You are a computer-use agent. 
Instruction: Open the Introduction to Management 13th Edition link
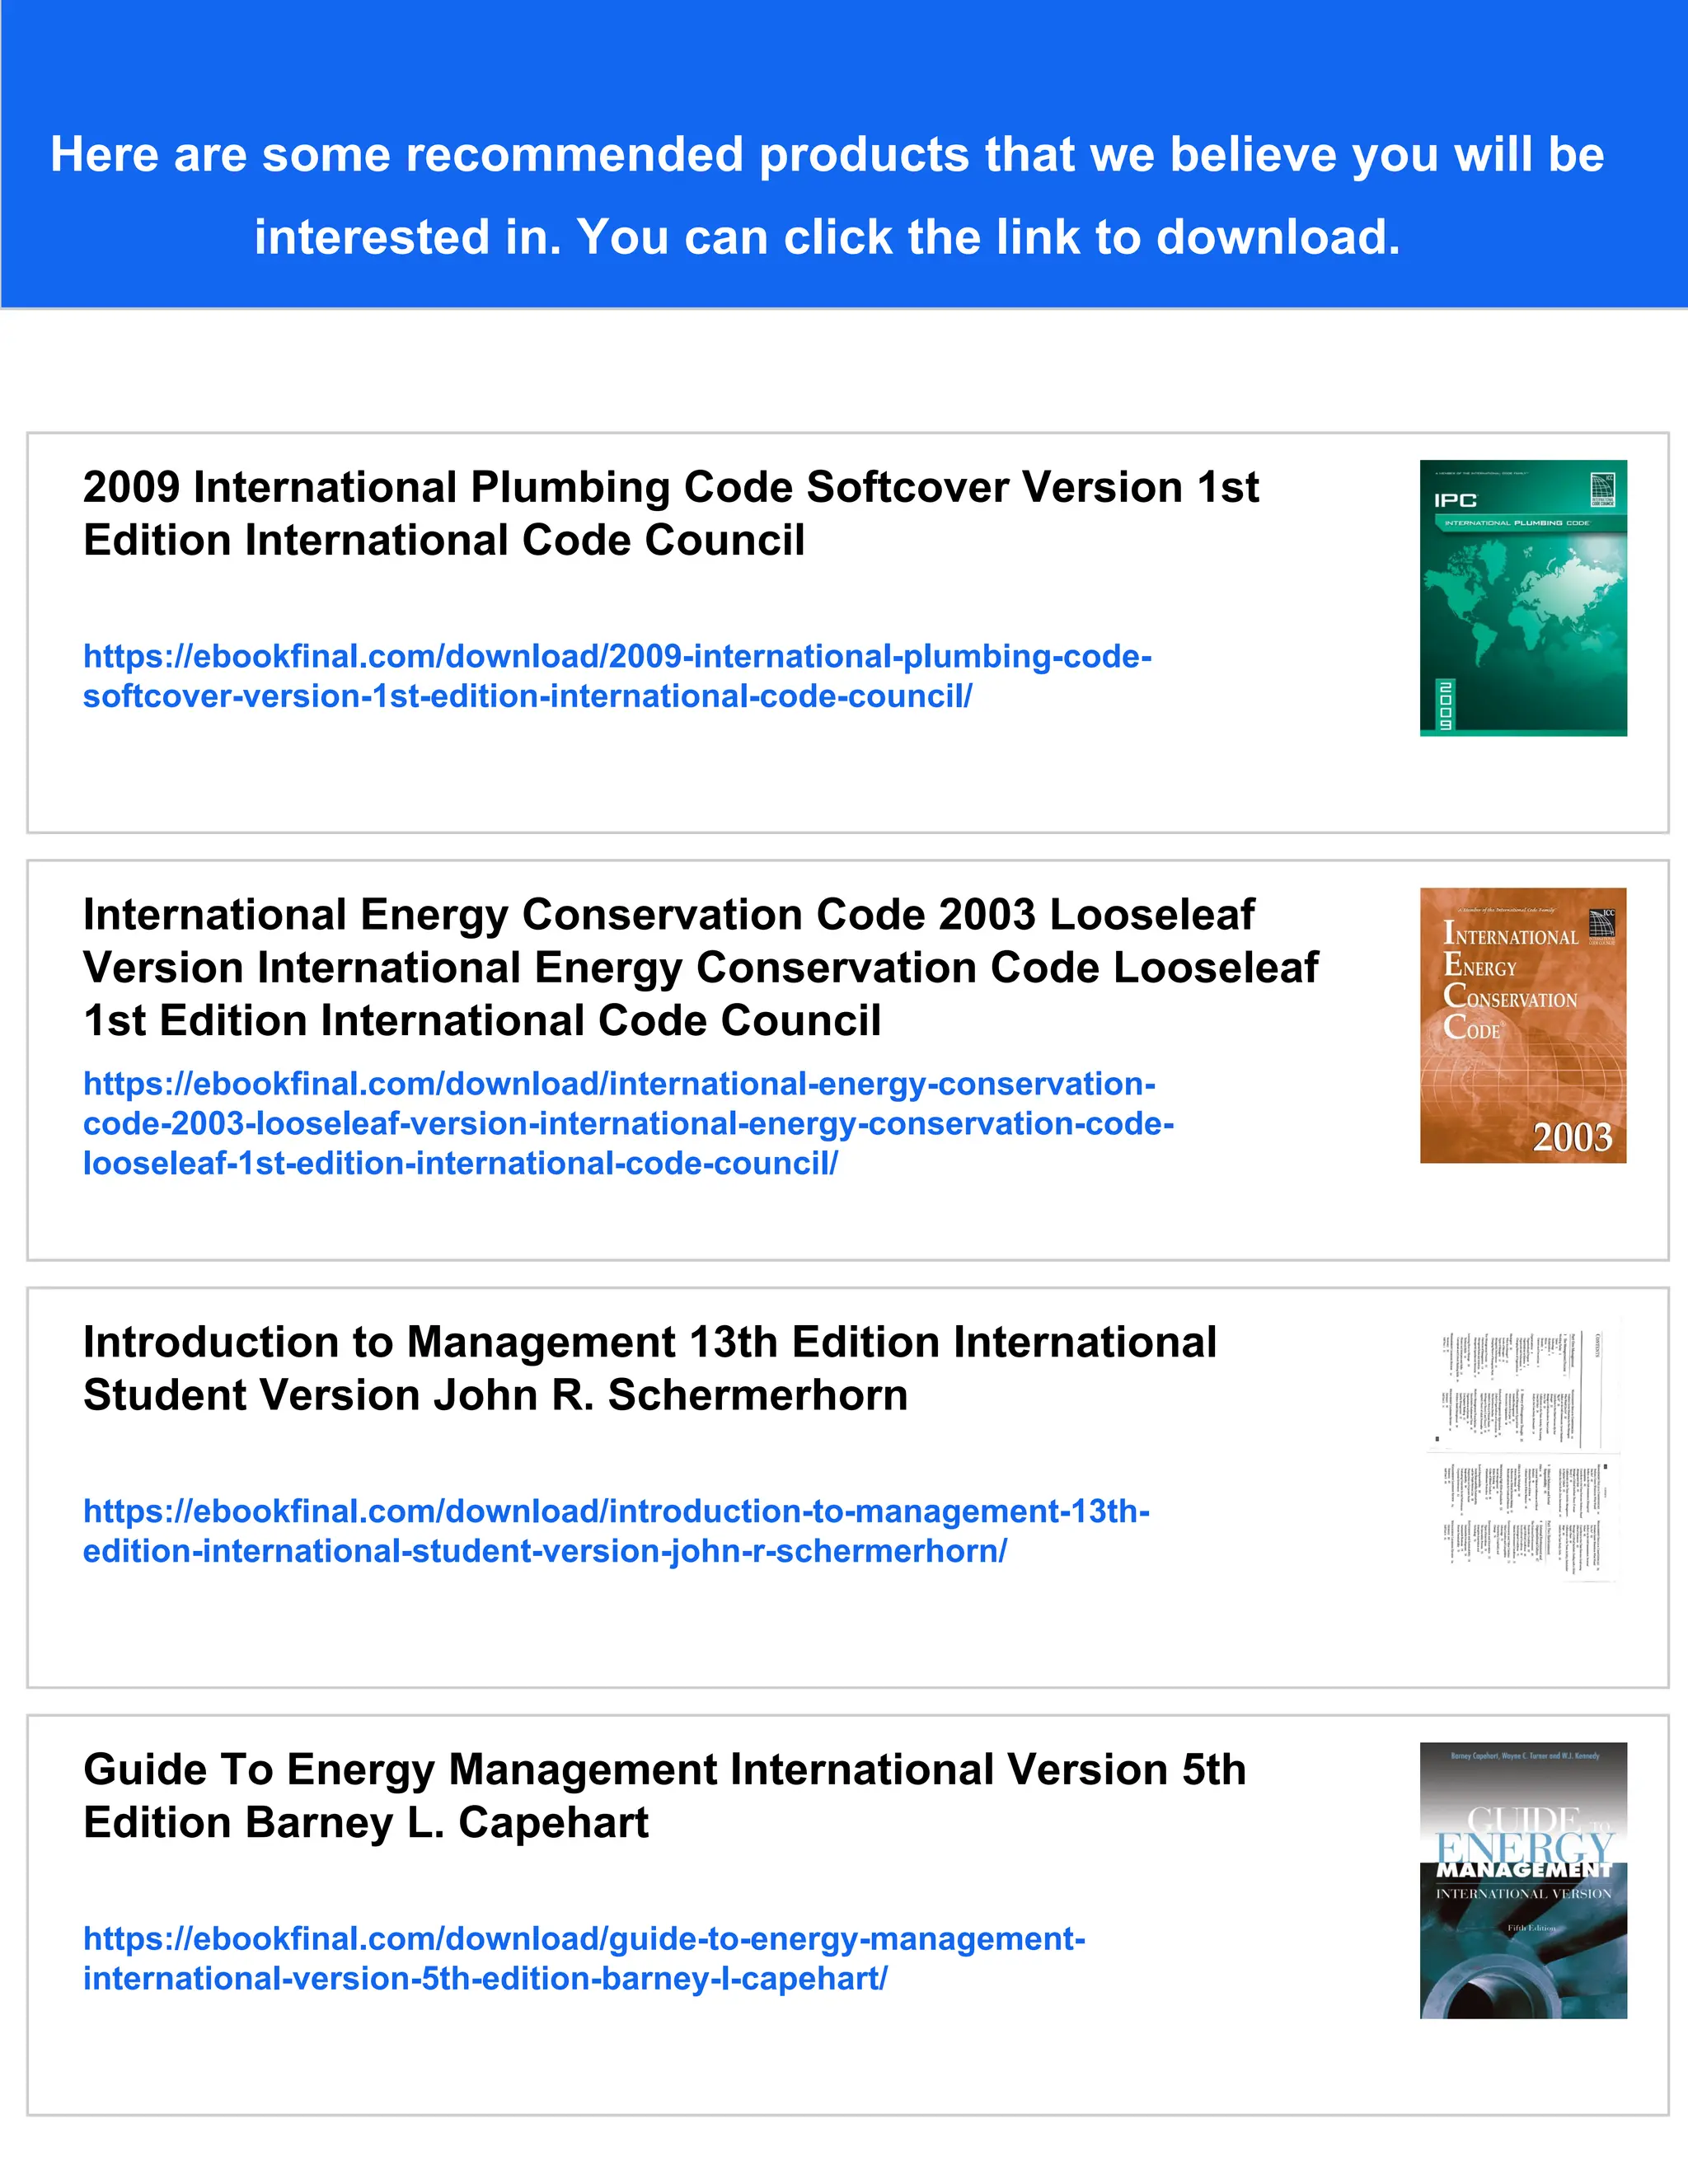coord(616,1531)
